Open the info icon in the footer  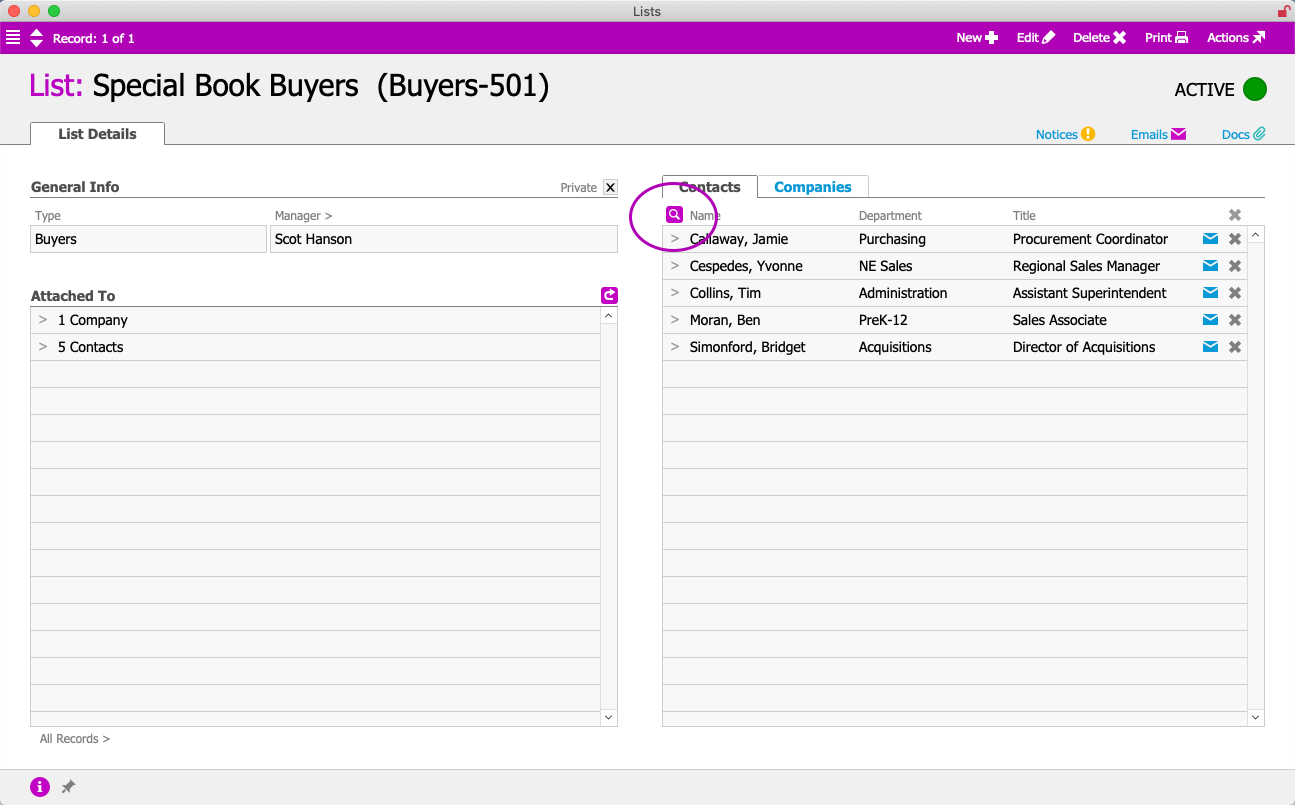40,787
